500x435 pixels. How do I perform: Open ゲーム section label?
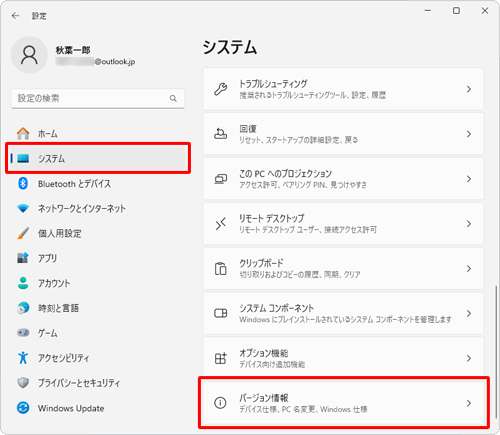click(x=48, y=333)
